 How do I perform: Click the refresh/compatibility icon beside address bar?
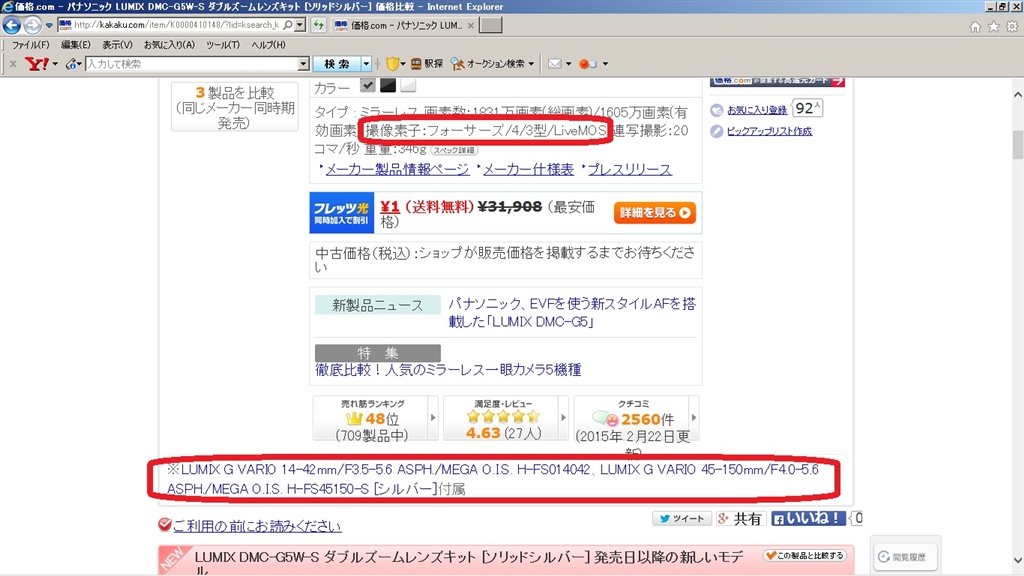pos(318,25)
